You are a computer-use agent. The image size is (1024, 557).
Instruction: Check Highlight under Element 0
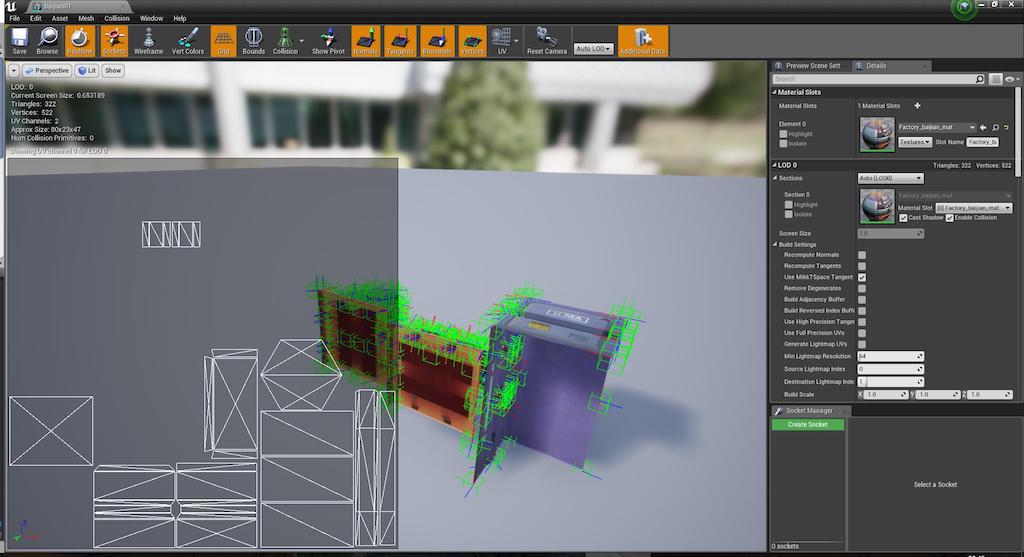tap(783, 134)
